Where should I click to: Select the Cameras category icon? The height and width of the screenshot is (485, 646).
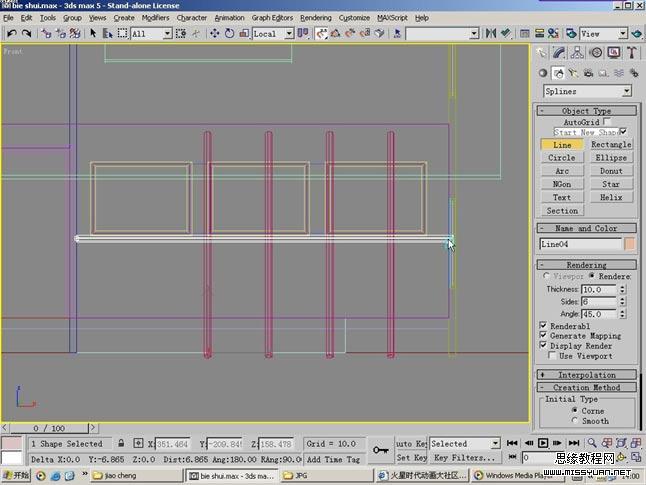588,73
